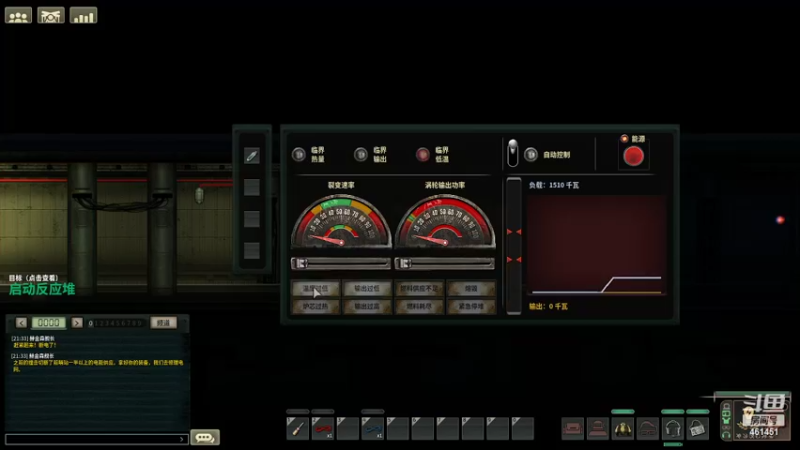Click next radio channel arrow
Image resolution: width=800 pixels, height=450 pixels.
(77, 323)
